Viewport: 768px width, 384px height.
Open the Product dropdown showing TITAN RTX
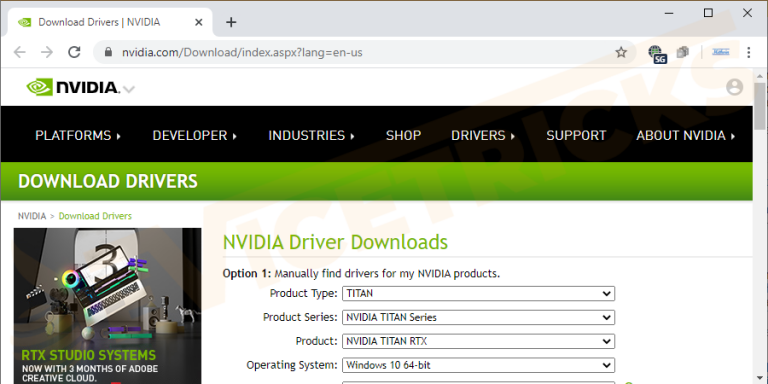point(478,341)
